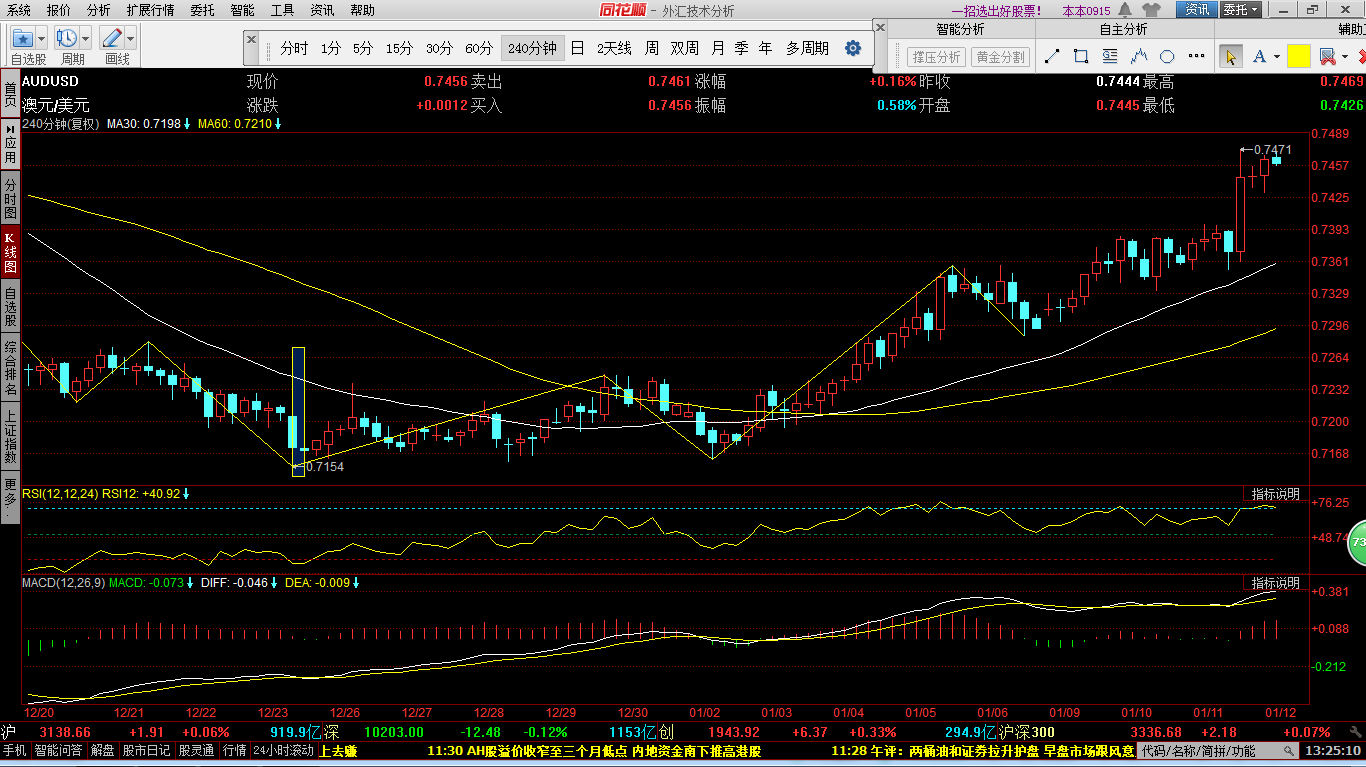Open RSI 指标说明 link
This screenshot has height=767, width=1366.
1276,494
